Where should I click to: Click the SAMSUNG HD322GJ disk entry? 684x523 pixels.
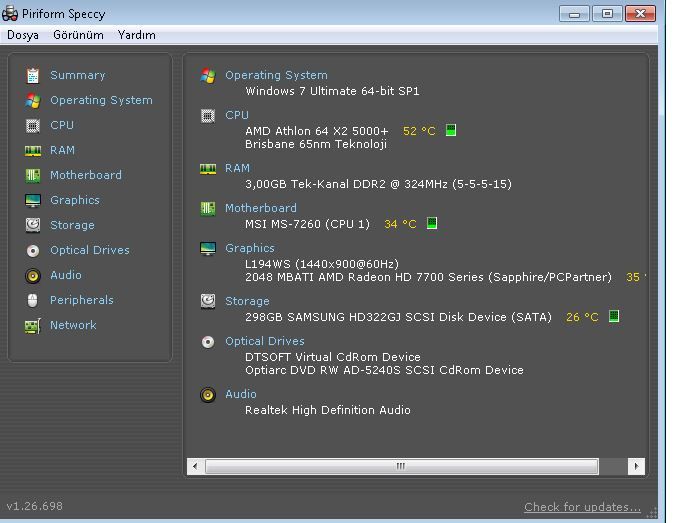click(x=398, y=317)
